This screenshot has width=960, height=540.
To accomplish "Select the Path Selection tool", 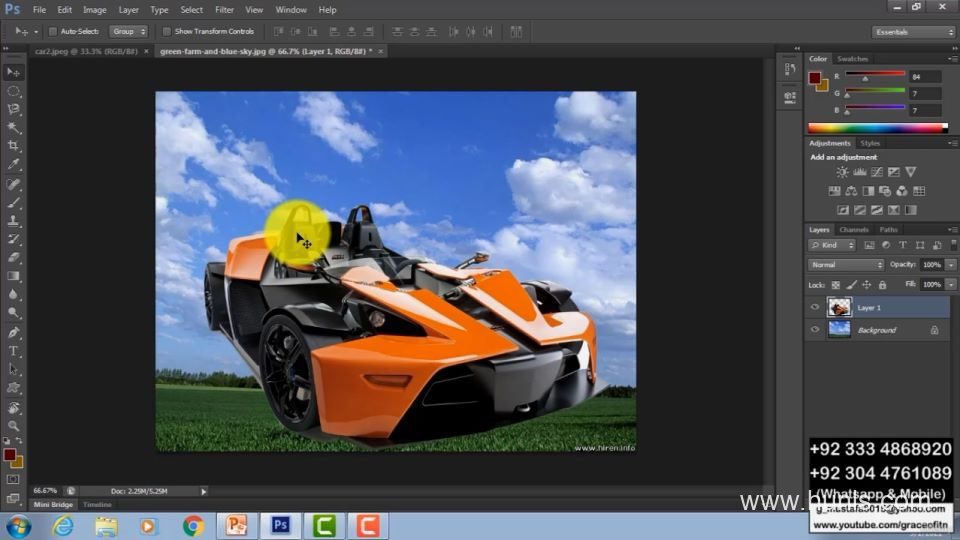I will (13, 370).
